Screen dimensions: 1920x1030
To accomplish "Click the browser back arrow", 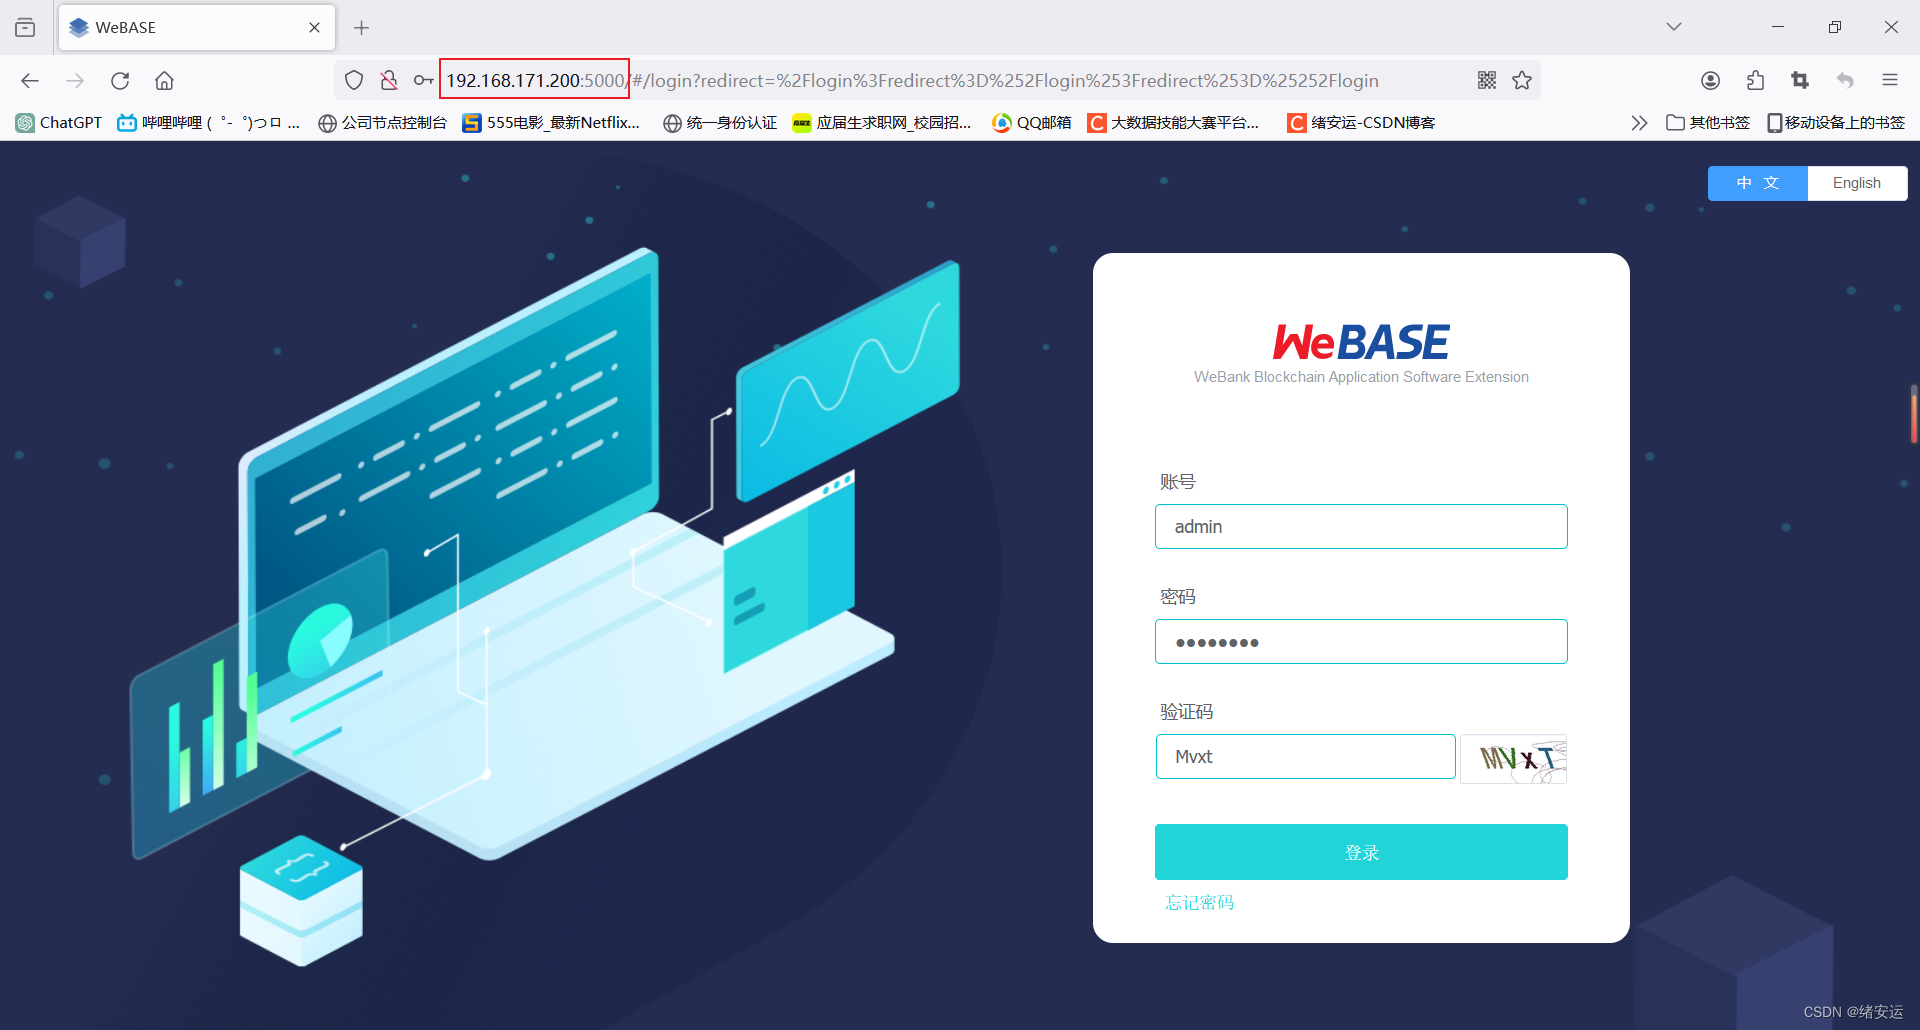I will pyautogui.click(x=30, y=81).
